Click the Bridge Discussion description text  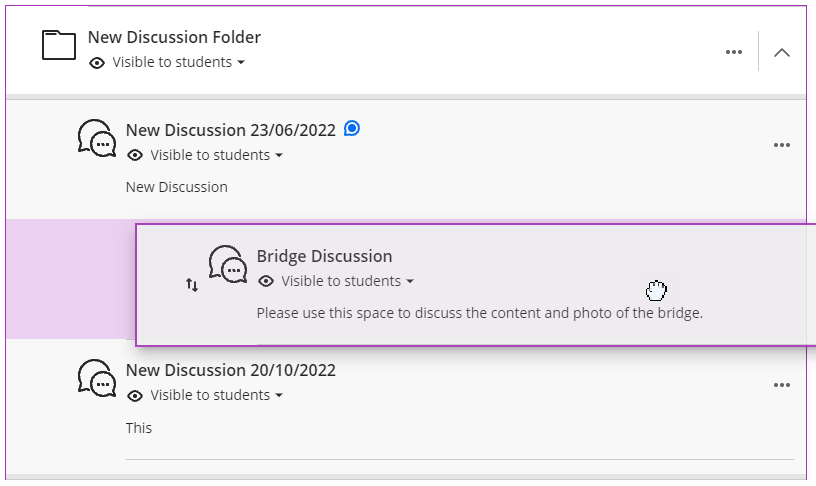(480, 313)
